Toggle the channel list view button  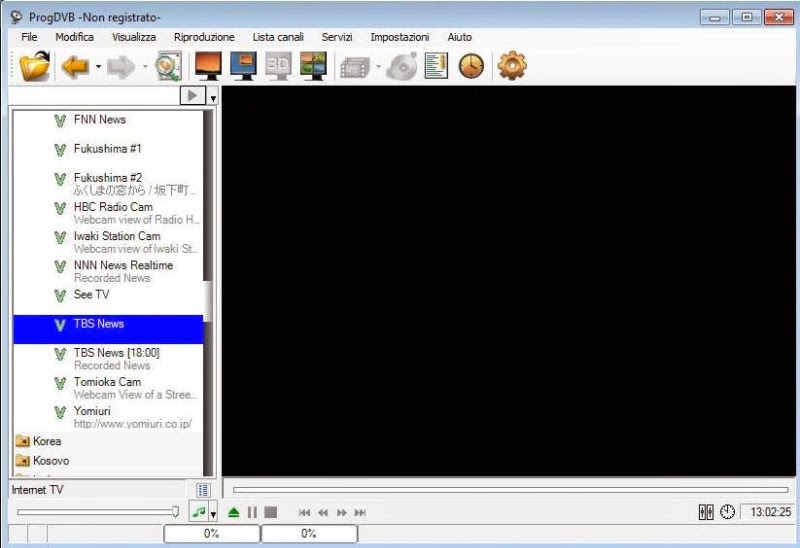click(x=203, y=490)
